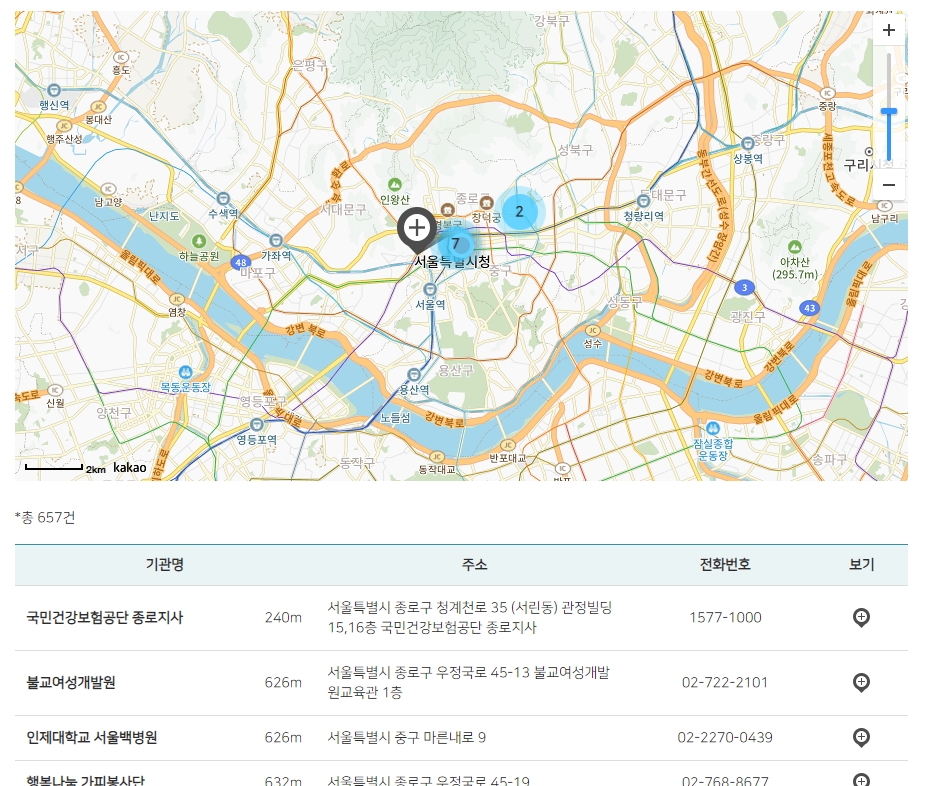This screenshot has height=786, width=927.
Task: Click the map zoom out minus icon
Action: pyautogui.click(x=888, y=185)
